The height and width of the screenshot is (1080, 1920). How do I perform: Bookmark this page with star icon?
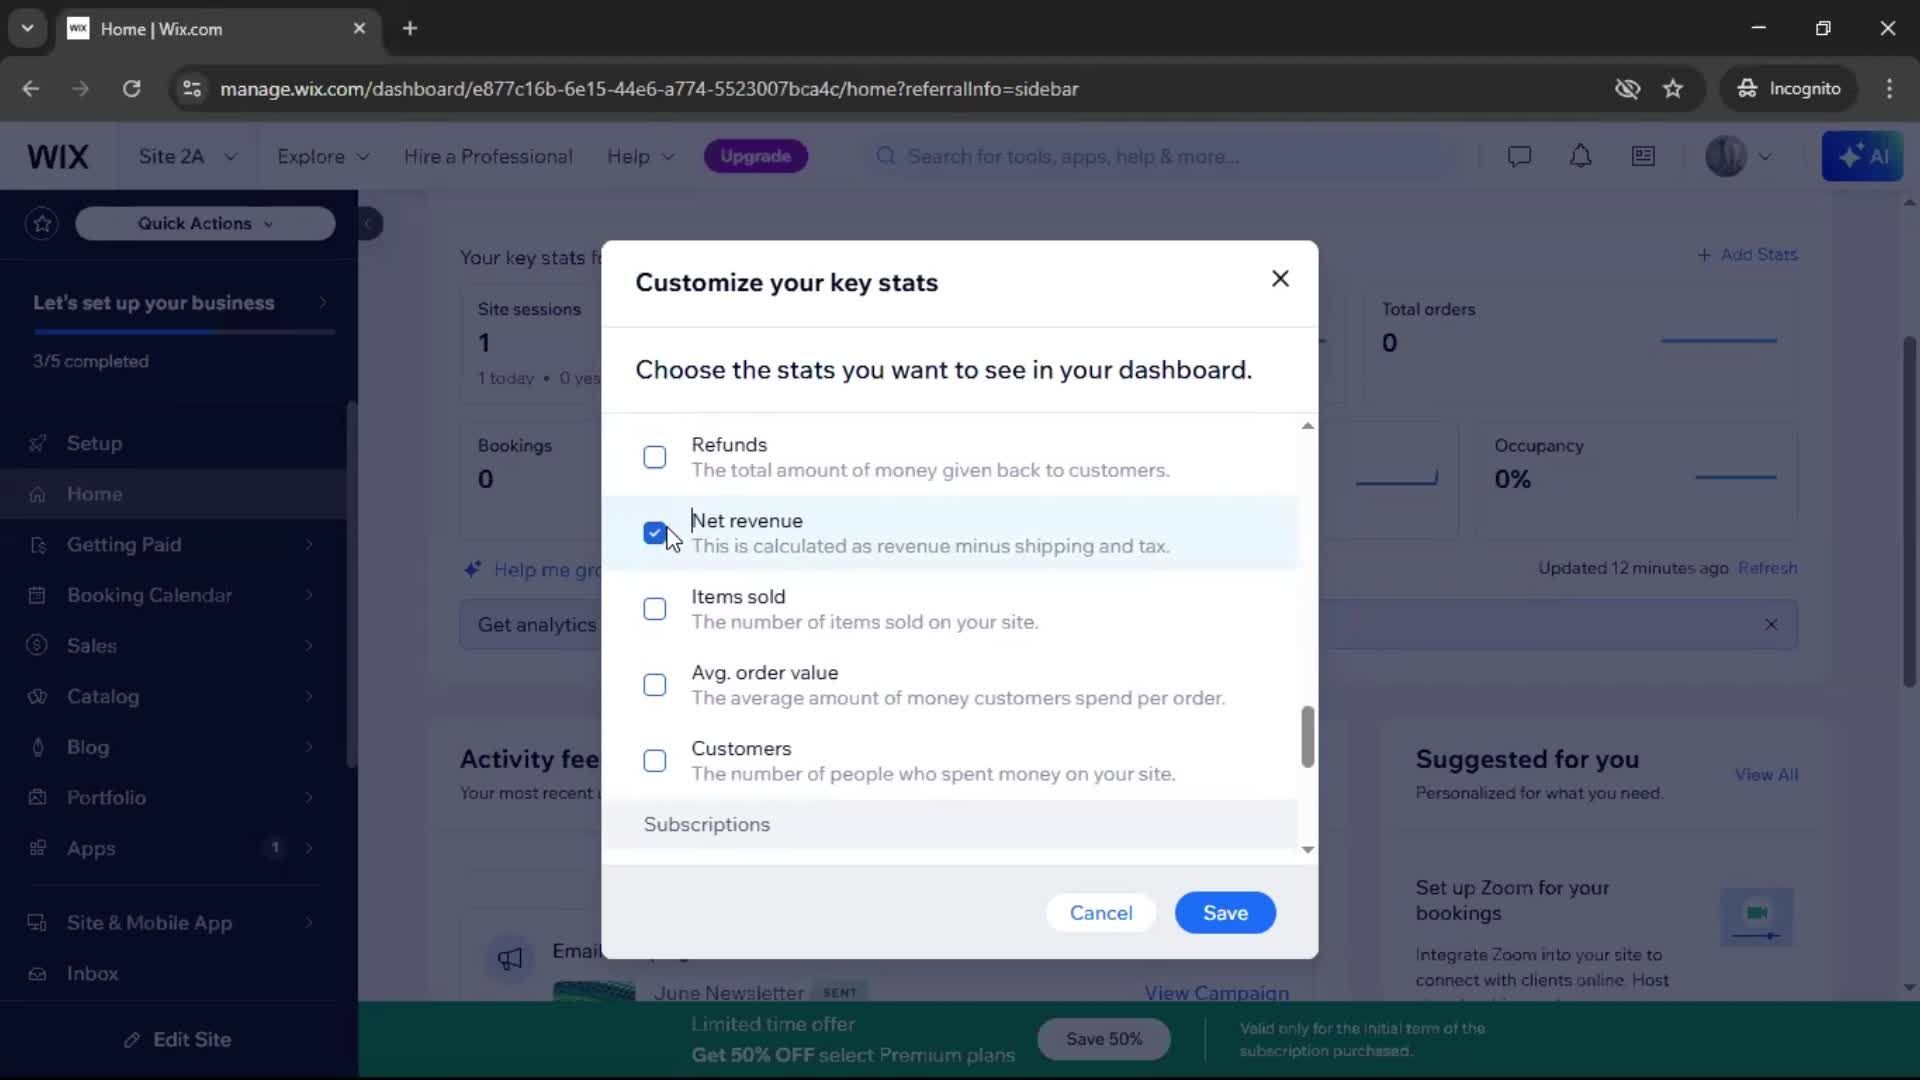coord(1673,89)
